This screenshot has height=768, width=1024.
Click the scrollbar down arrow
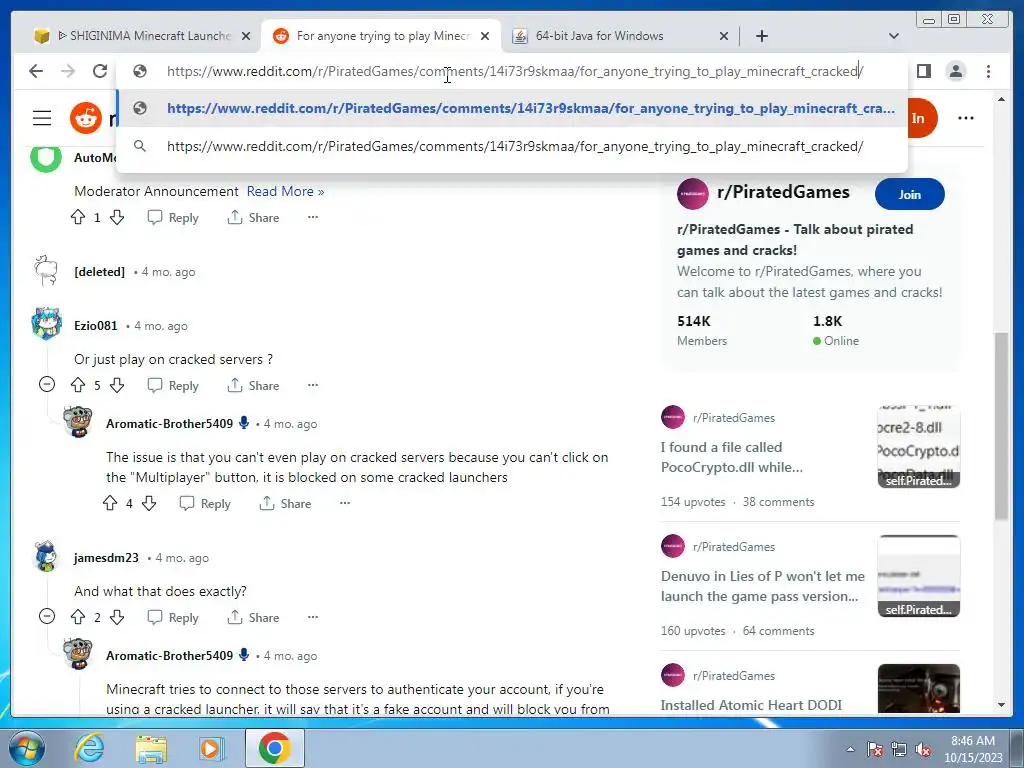pos(1001,705)
